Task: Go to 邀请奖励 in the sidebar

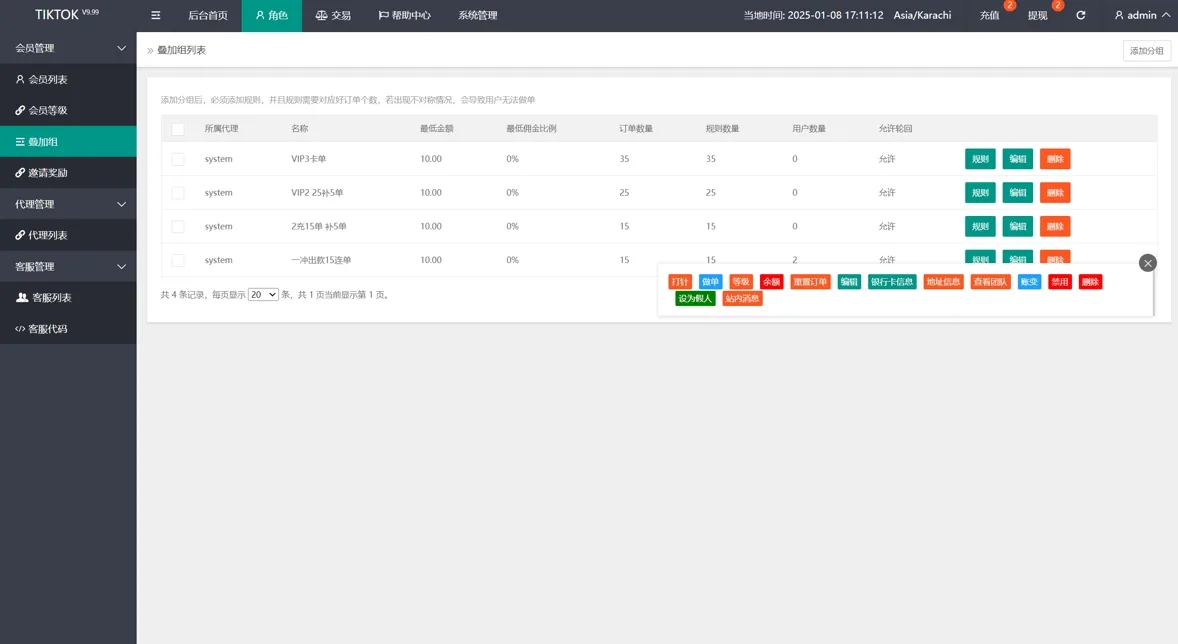Action: 48,173
